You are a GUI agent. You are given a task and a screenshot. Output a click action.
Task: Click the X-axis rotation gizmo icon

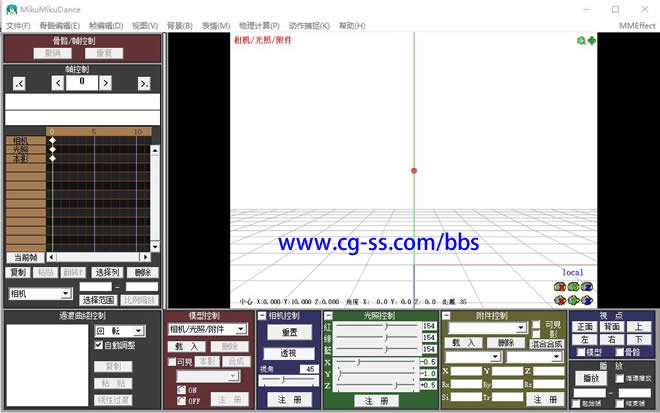click(x=559, y=288)
